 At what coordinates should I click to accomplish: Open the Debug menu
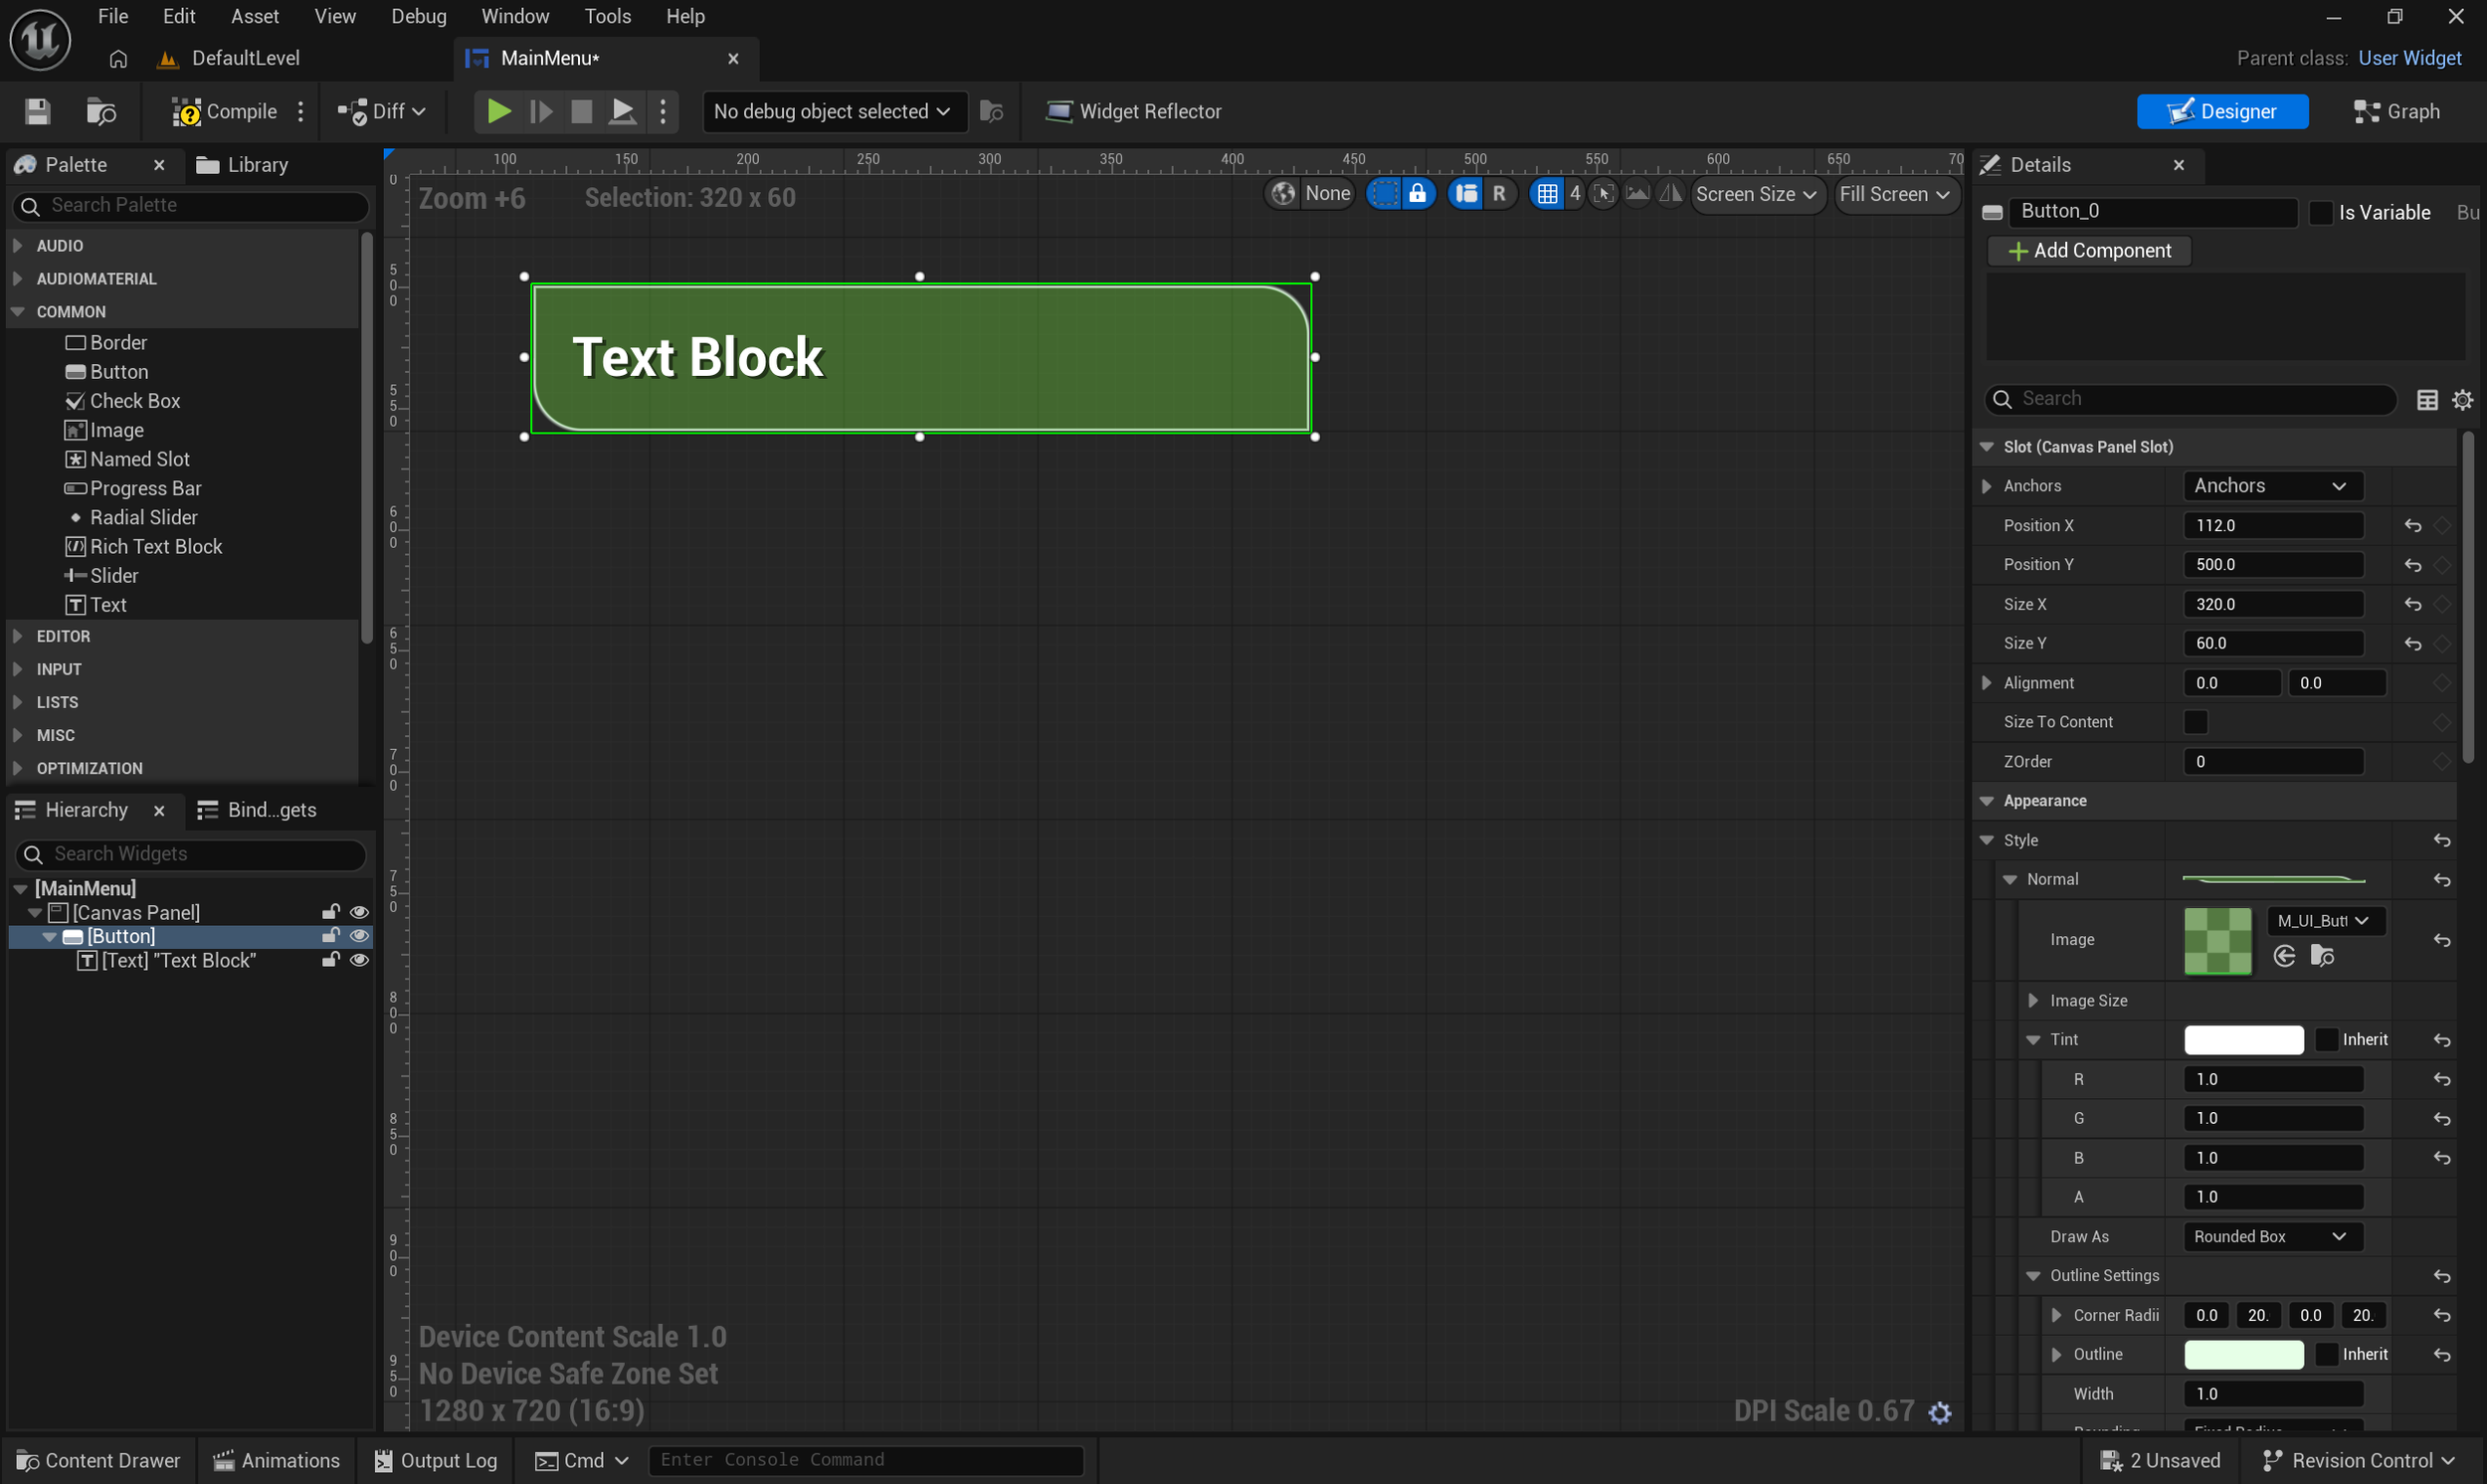click(x=418, y=16)
